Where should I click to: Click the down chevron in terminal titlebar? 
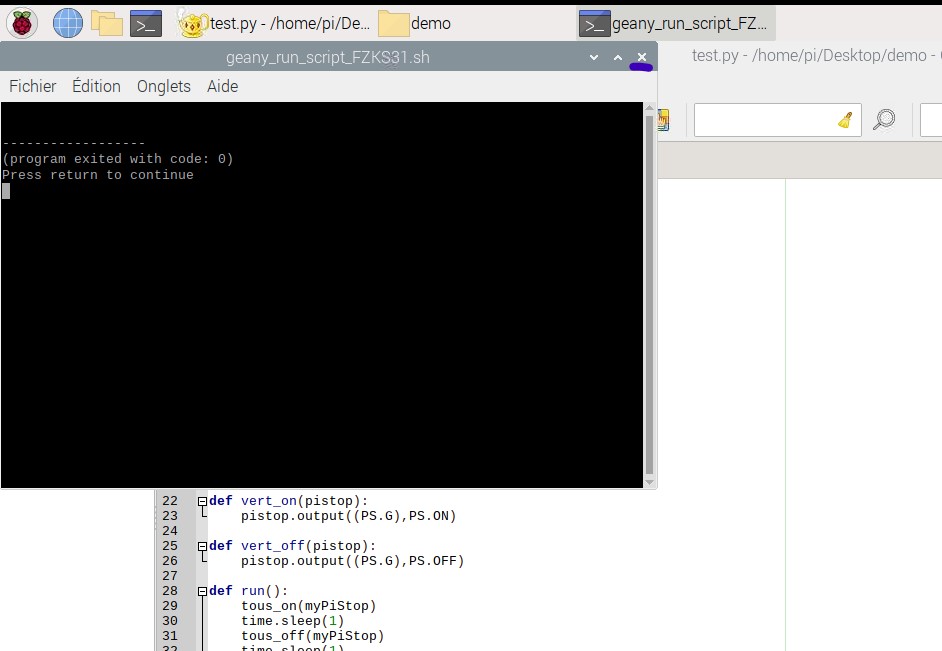594,57
